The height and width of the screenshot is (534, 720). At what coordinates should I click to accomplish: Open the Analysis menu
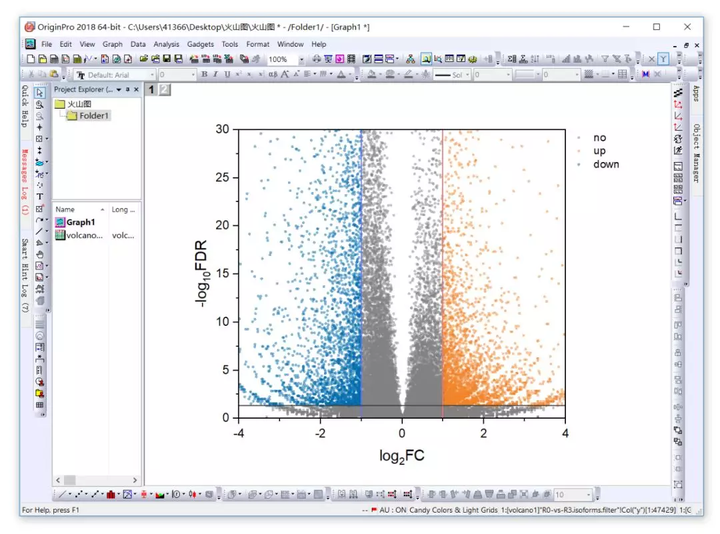tap(166, 44)
